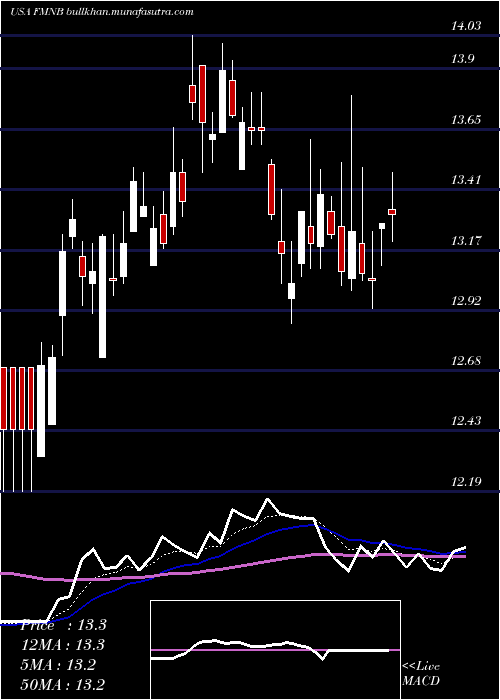Click the <<Live MACD label

[421, 674]
